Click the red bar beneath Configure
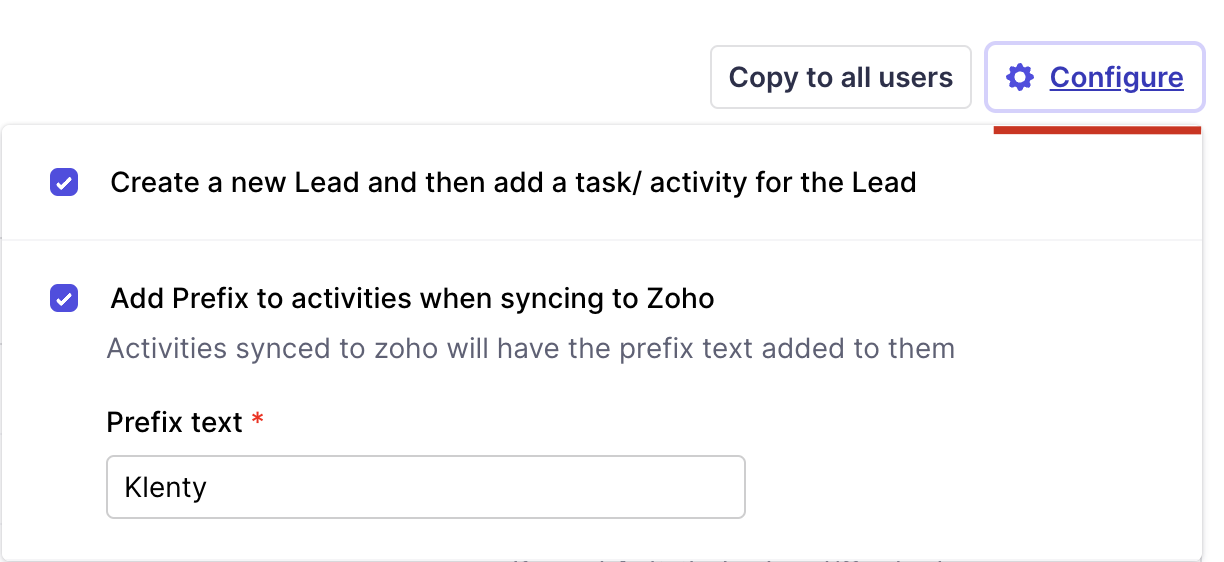The height and width of the screenshot is (562, 1224). click(1096, 130)
